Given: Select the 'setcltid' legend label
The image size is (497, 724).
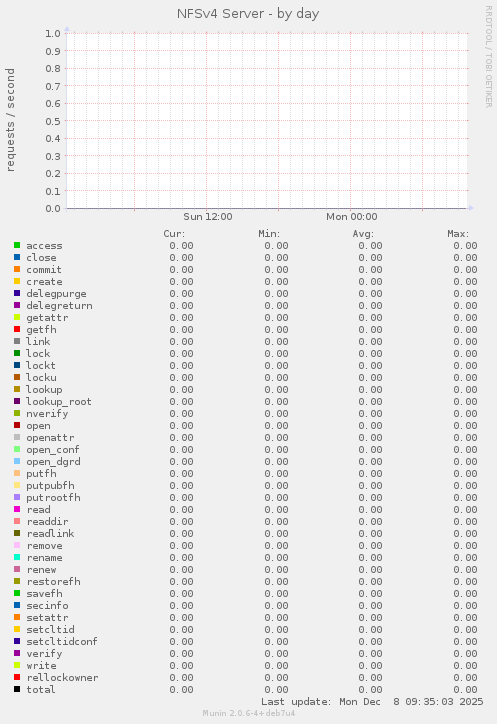Looking at the screenshot, I should click(50, 629).
